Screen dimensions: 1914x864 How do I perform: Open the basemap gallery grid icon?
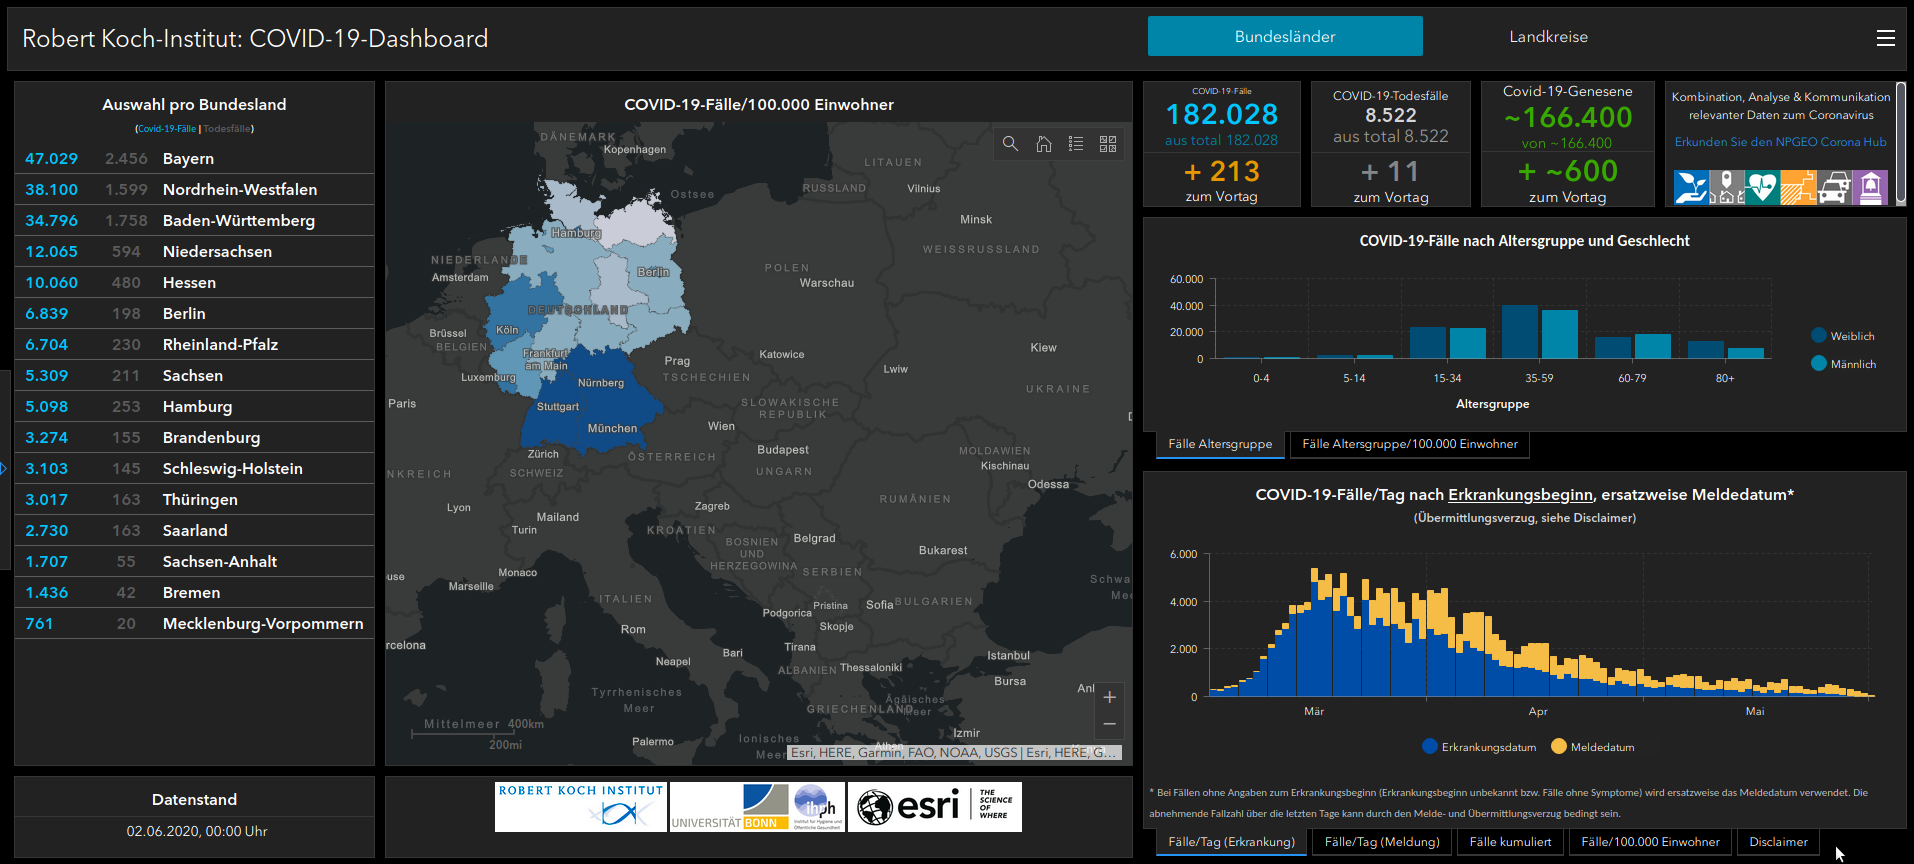pos(1108,144)
